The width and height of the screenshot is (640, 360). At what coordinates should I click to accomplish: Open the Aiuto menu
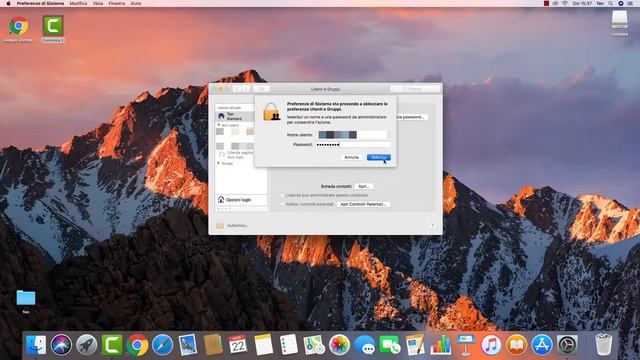click(x=136, y=3)
